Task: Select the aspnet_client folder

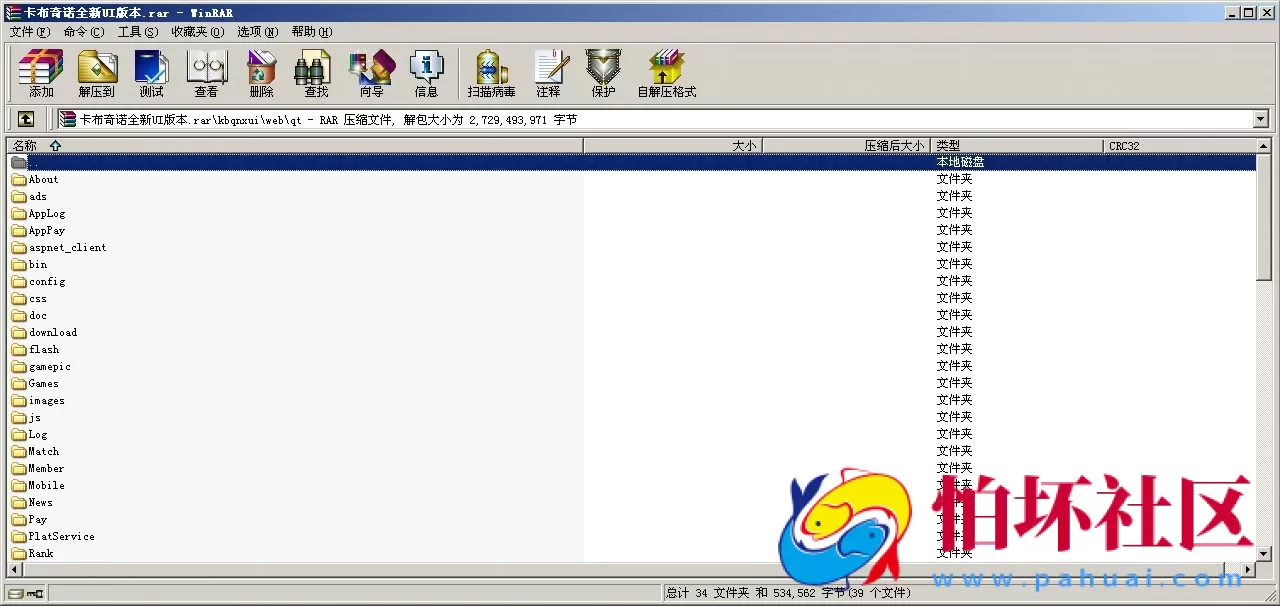Action: 67,247
